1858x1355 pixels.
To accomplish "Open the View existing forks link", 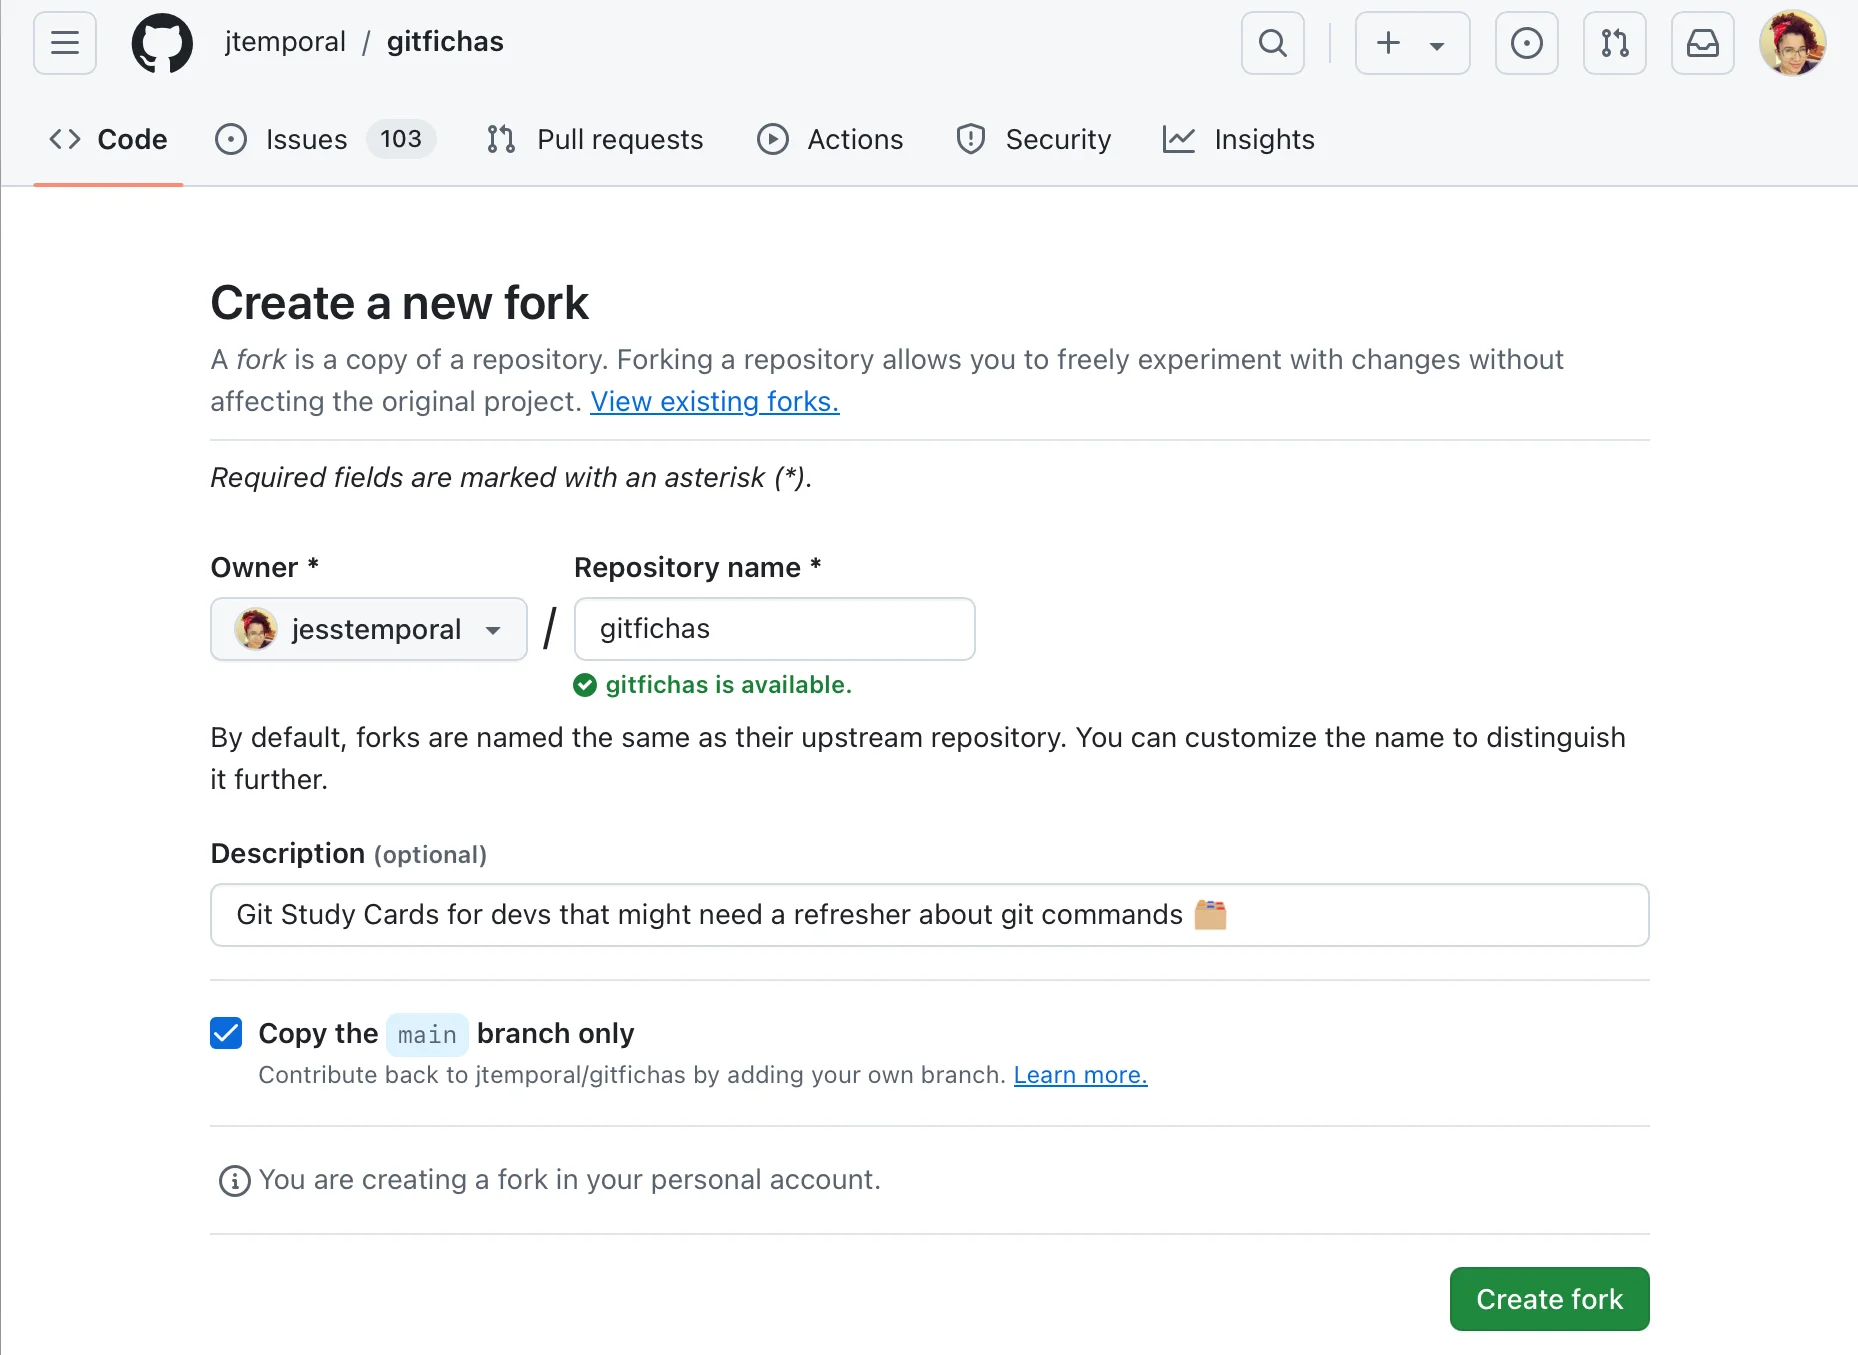I will (714, 401).
